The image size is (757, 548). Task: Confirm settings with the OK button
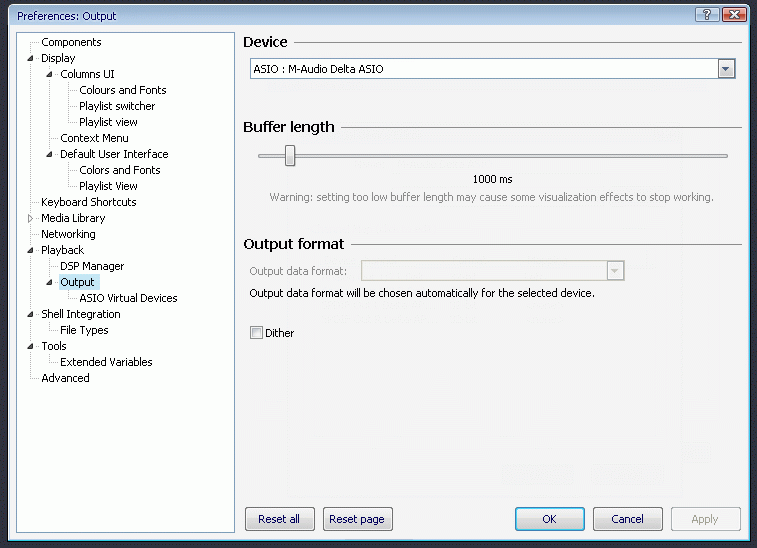coord(549,519)
